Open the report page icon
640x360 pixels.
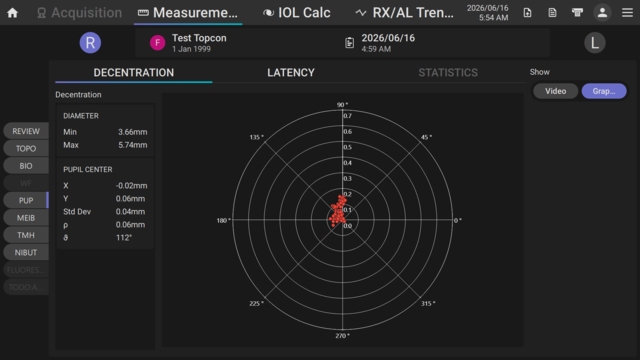[552, 13]
